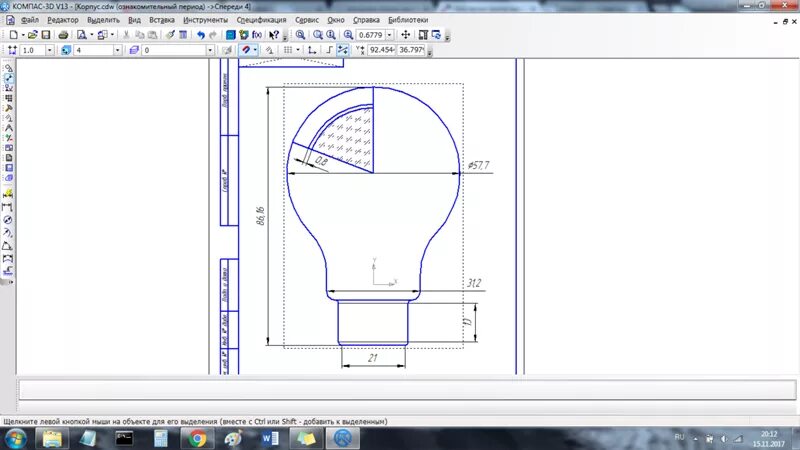Click the zoom by scale magnifier icon
The width and height of the screenshot is (800, 450).
click(348, 35)
